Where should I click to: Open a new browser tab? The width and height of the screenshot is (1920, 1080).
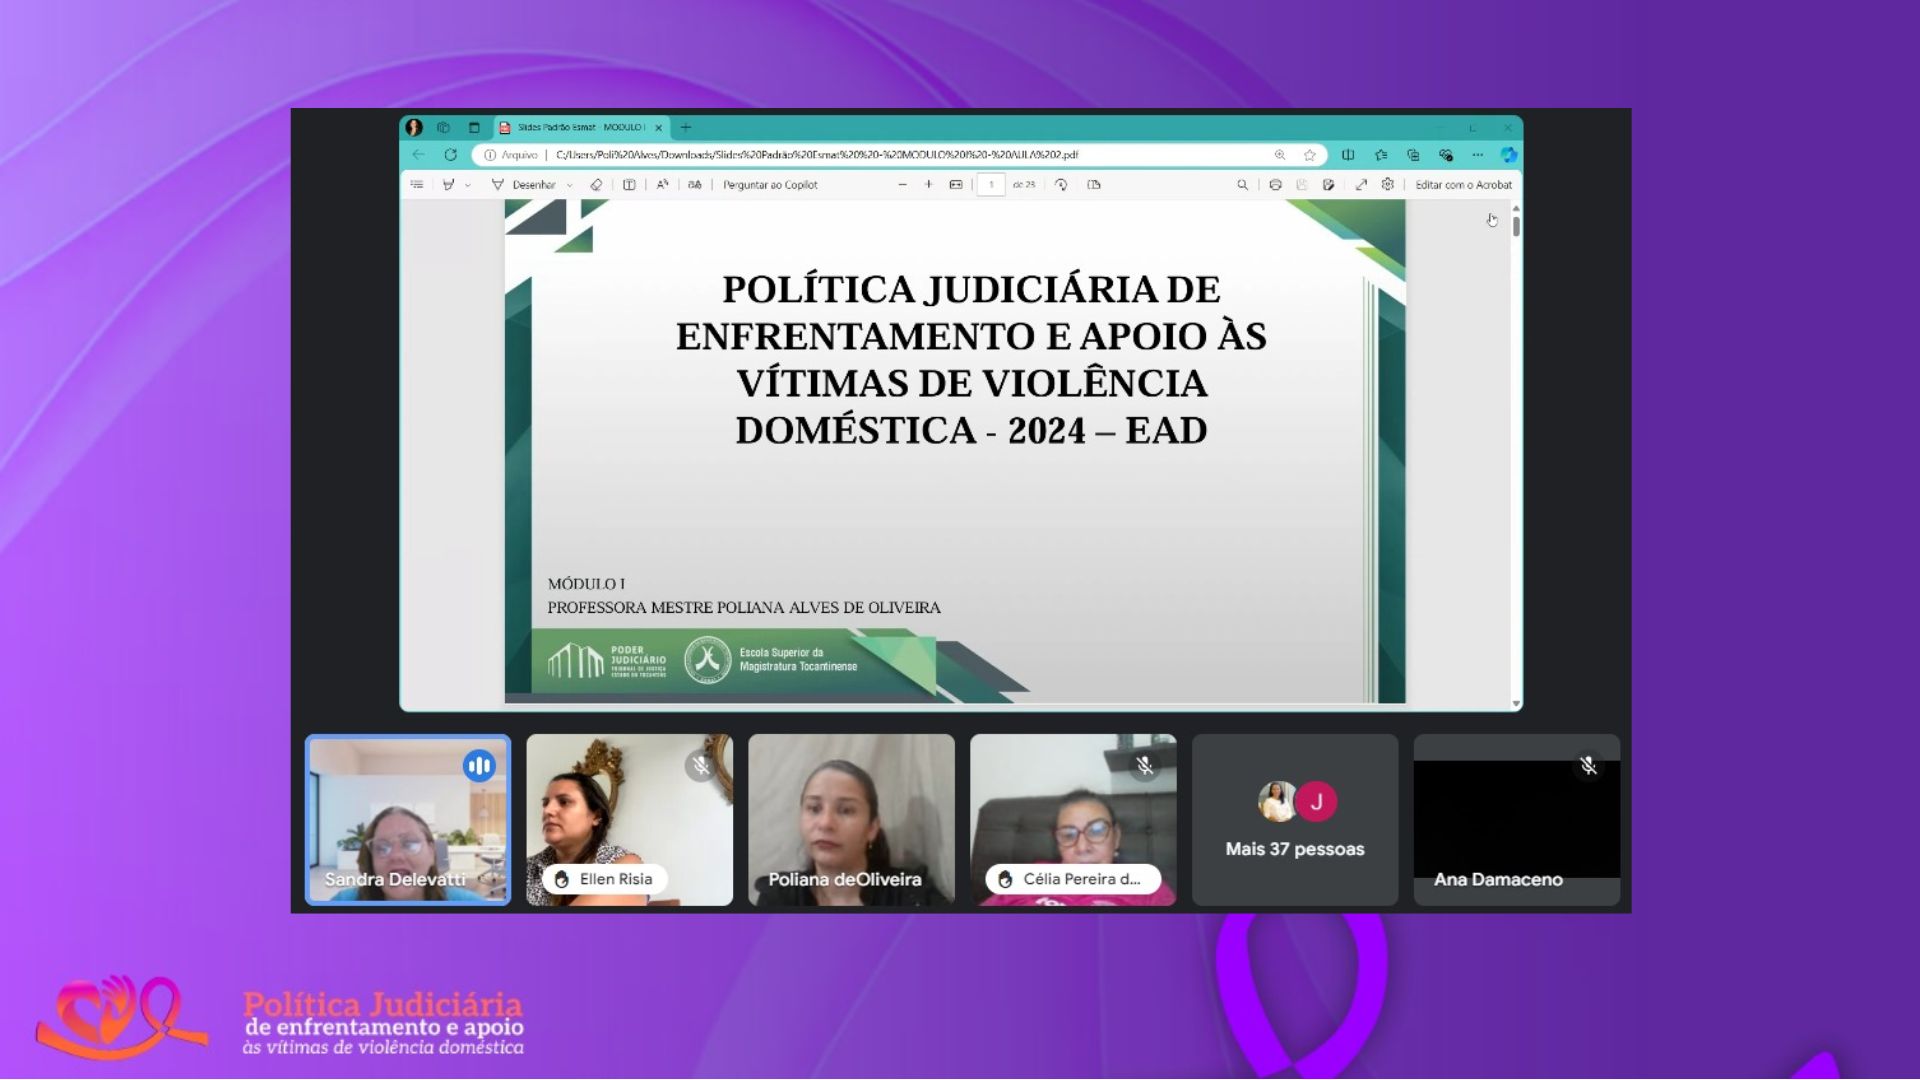(686, 128)
